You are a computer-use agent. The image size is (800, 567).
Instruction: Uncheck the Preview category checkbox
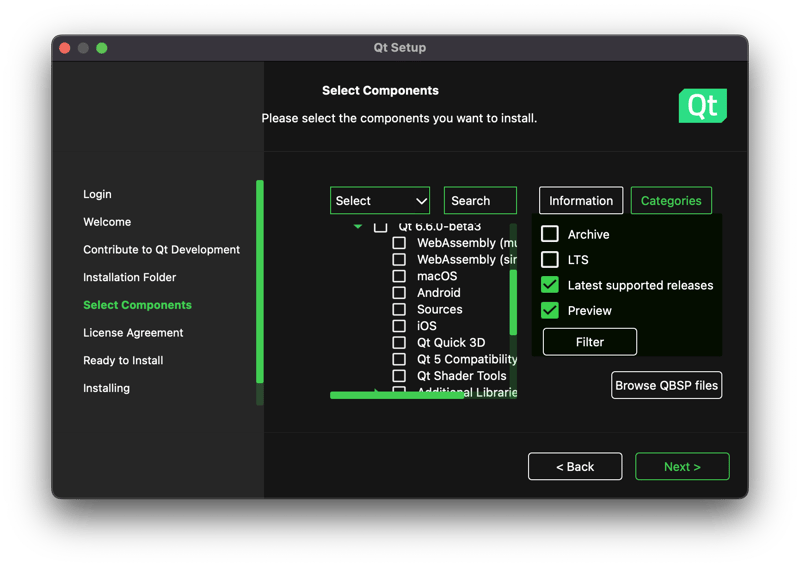(x=549, y=310)
